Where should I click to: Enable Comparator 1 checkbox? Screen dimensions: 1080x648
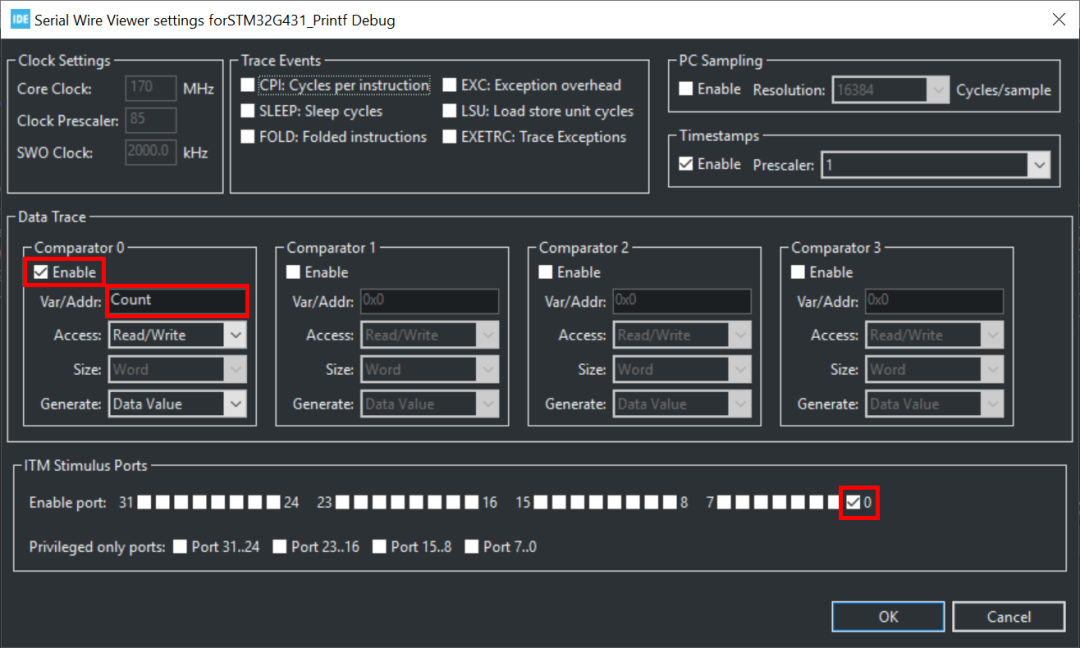293,272
